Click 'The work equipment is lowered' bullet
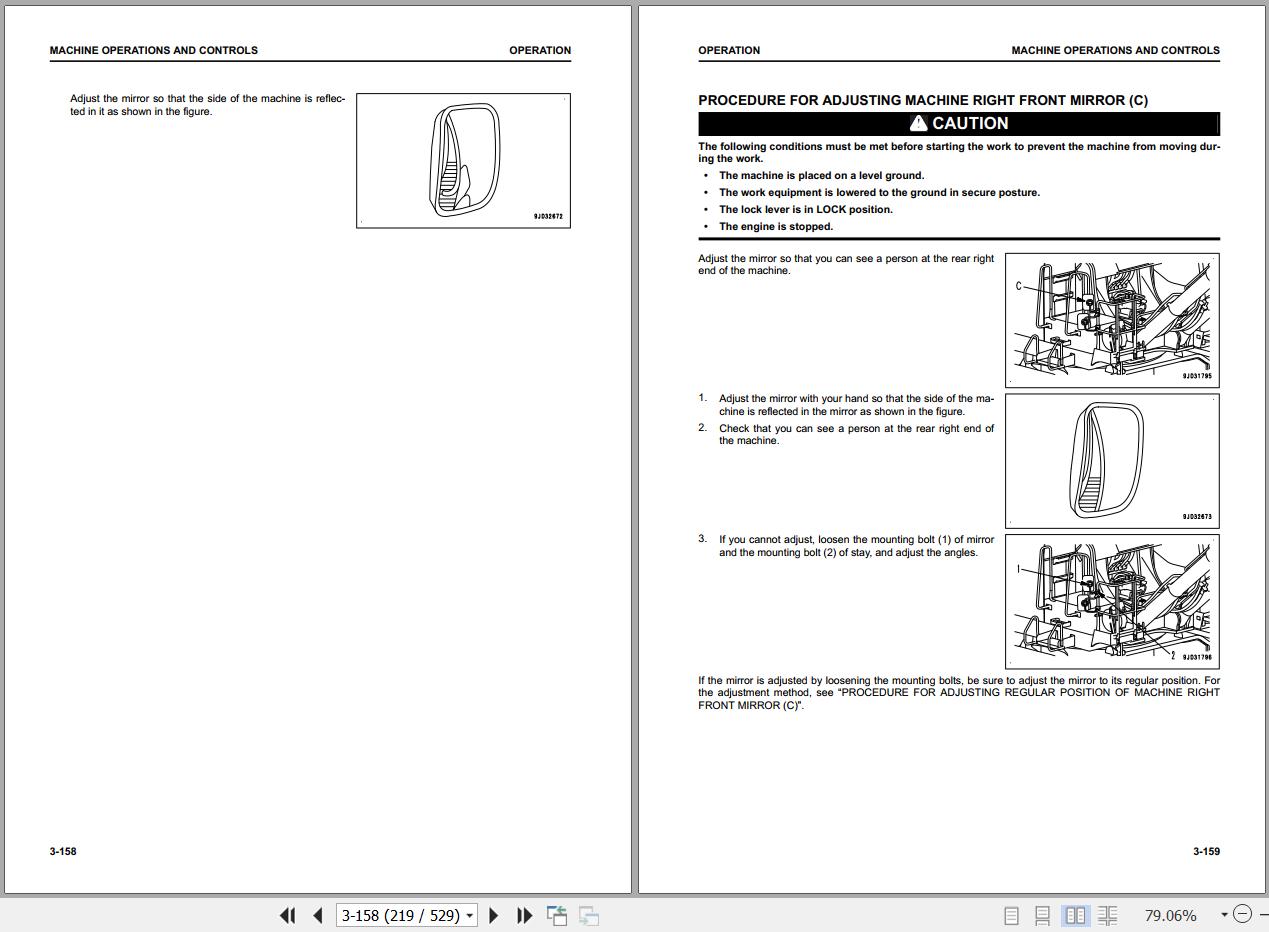 pos(879,192)
